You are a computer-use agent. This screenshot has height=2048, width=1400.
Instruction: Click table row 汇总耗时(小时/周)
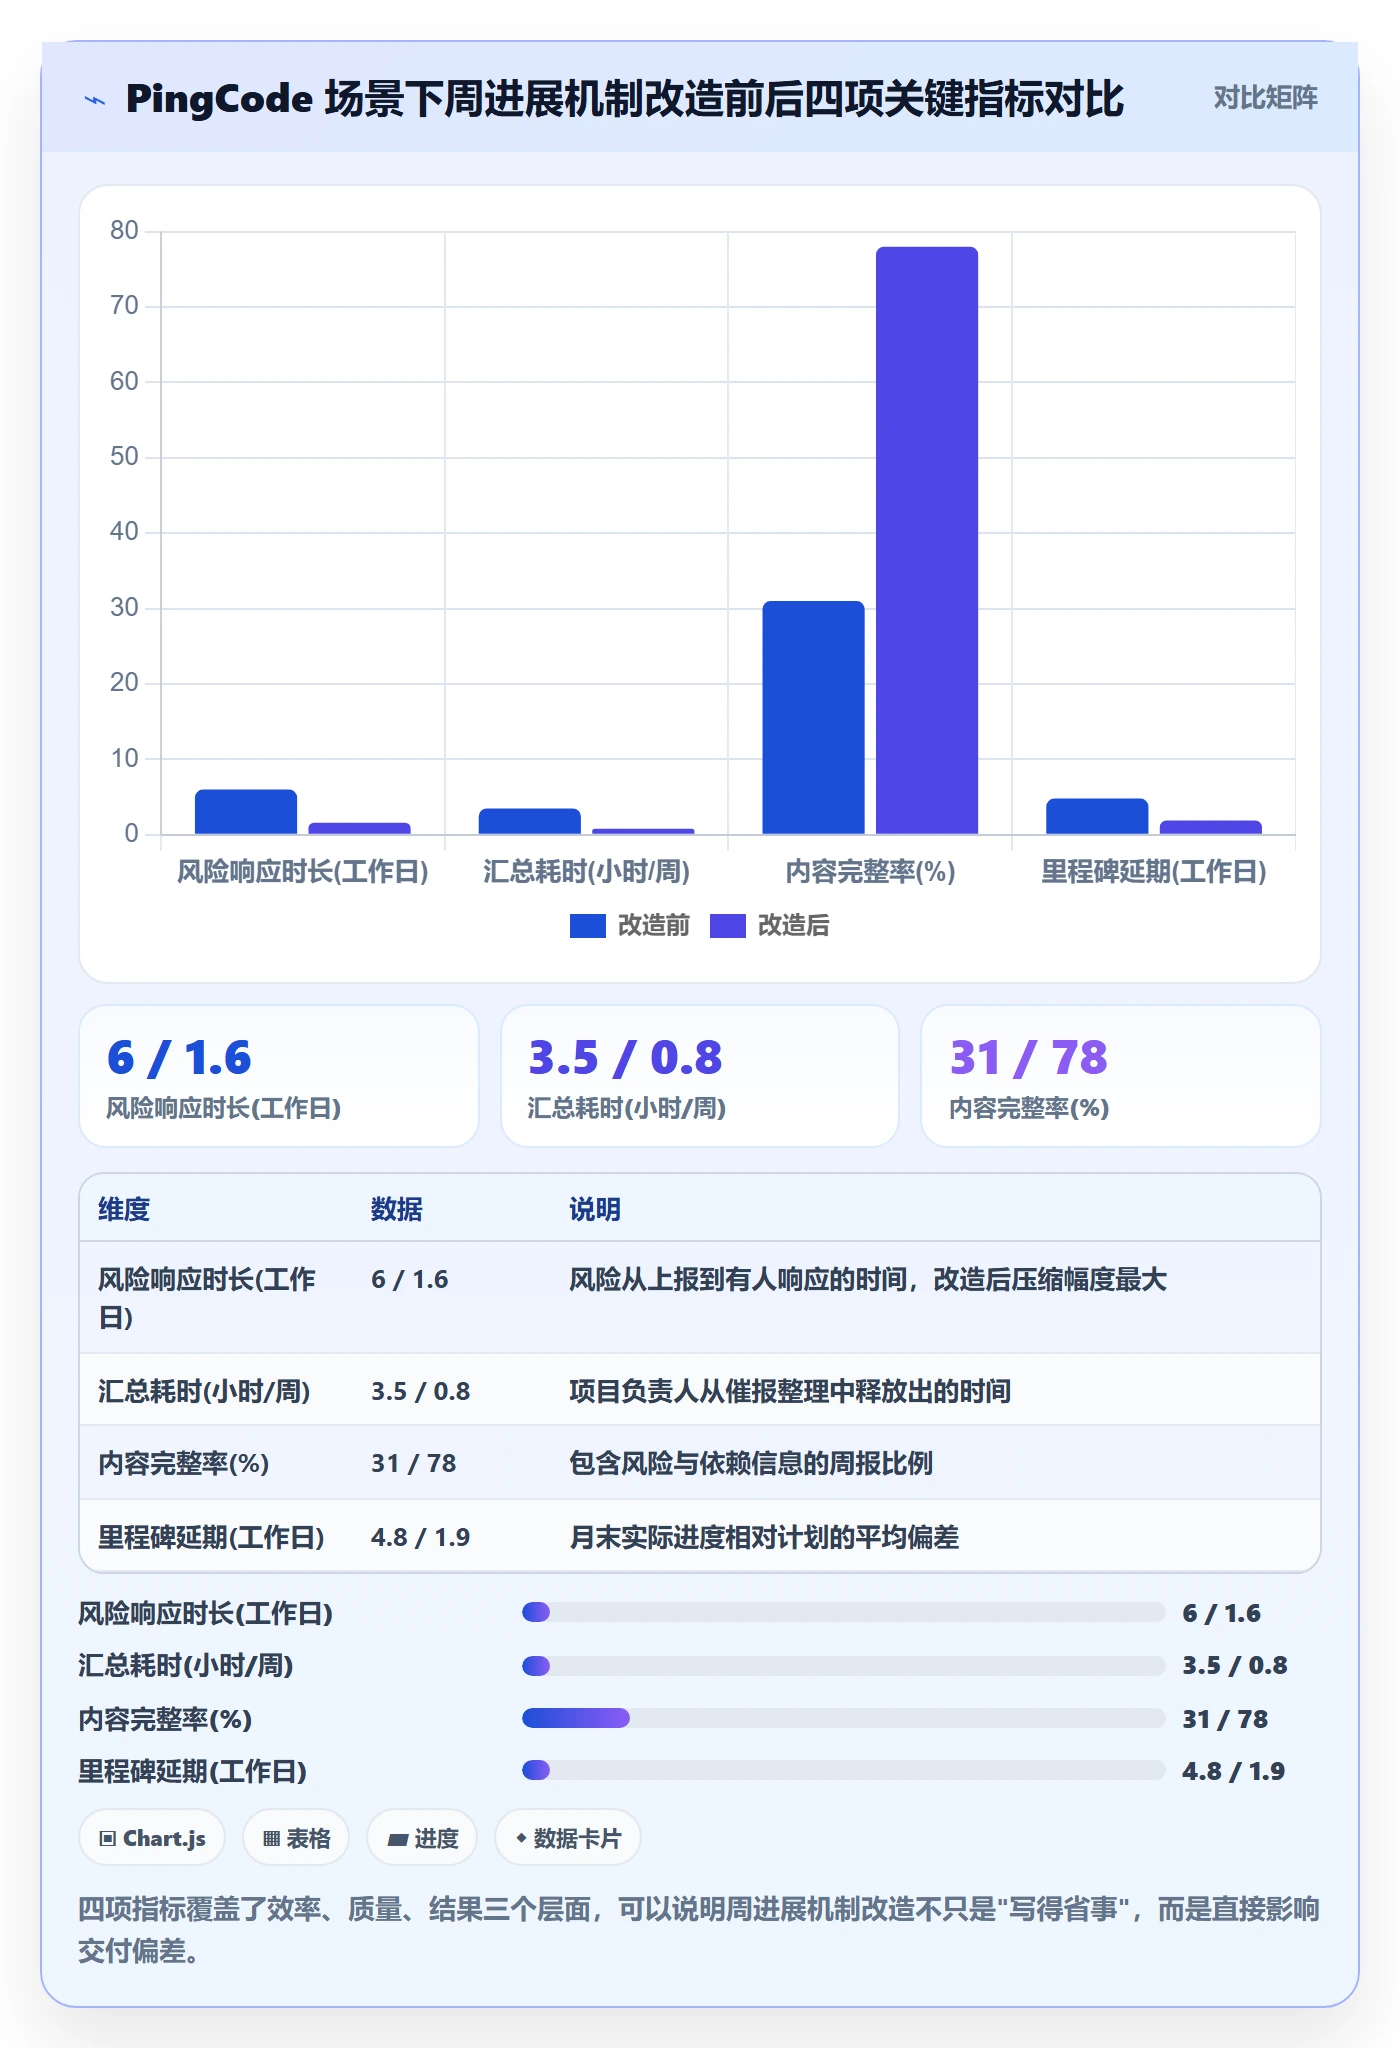(x=700, y=1390)
